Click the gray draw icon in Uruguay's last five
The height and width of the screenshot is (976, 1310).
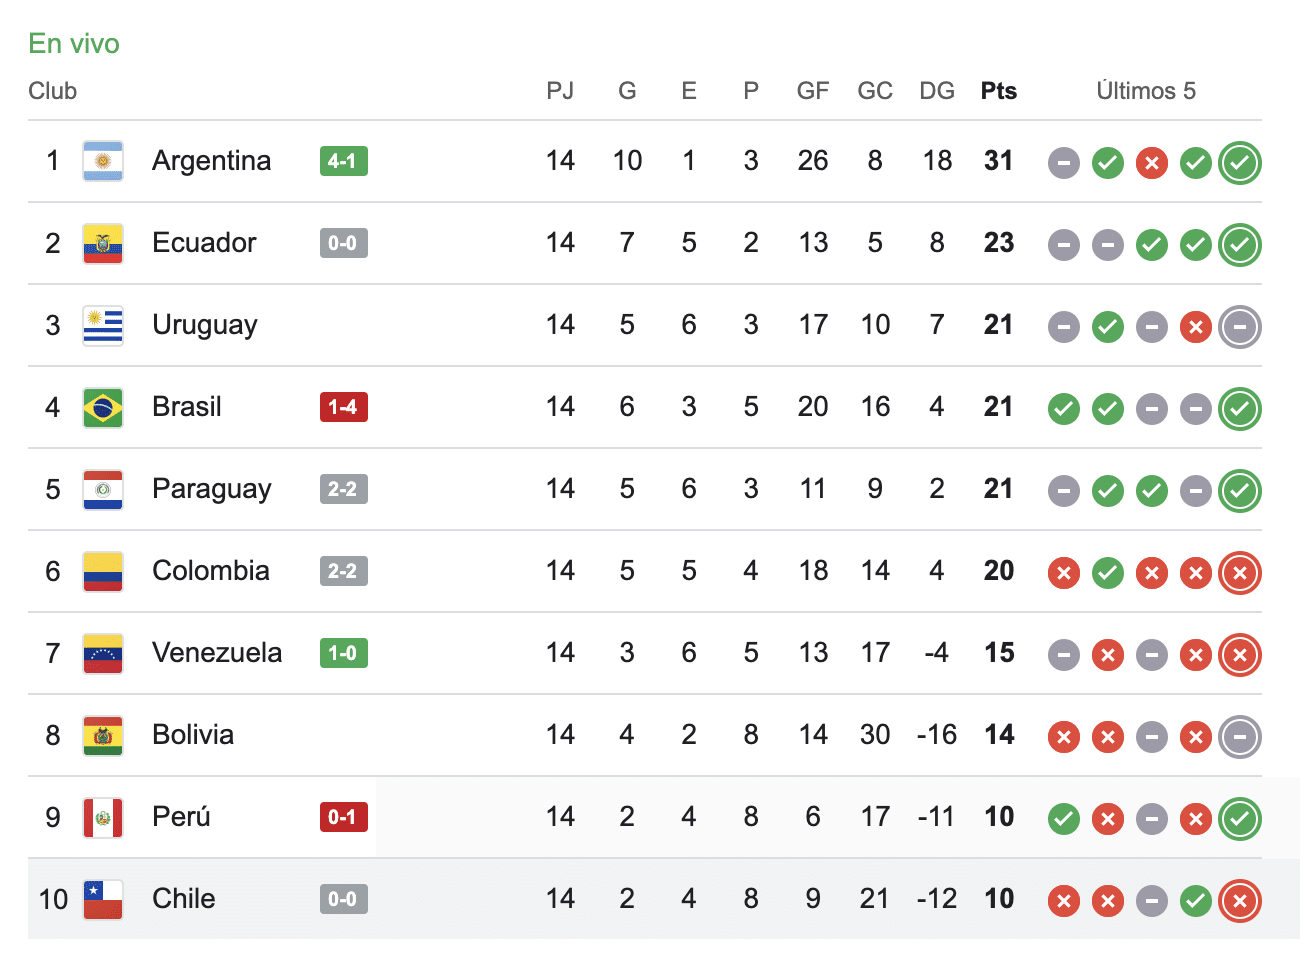pyautogui.click(x=1240, y=327)
